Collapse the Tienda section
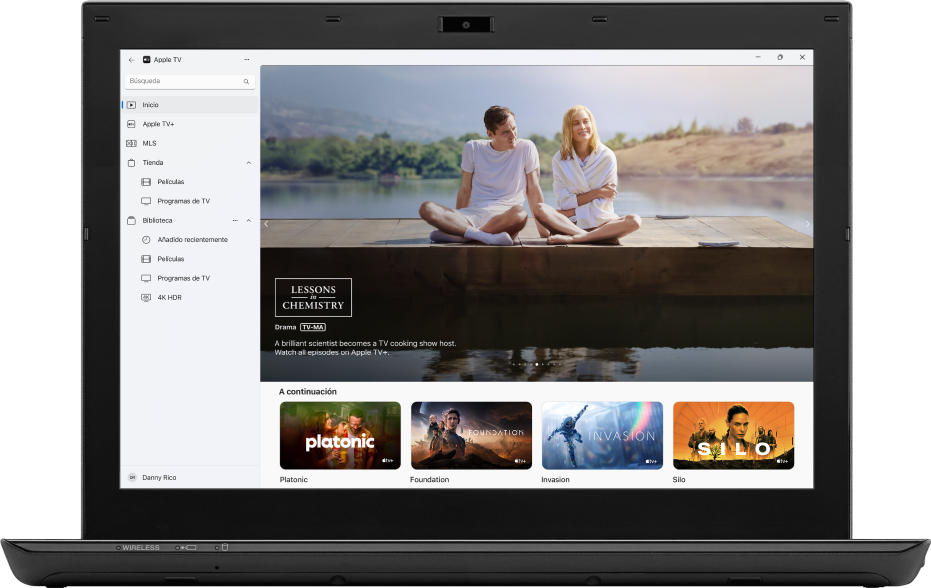Screen dimensions: 931x588 click(x=250, y=162)
